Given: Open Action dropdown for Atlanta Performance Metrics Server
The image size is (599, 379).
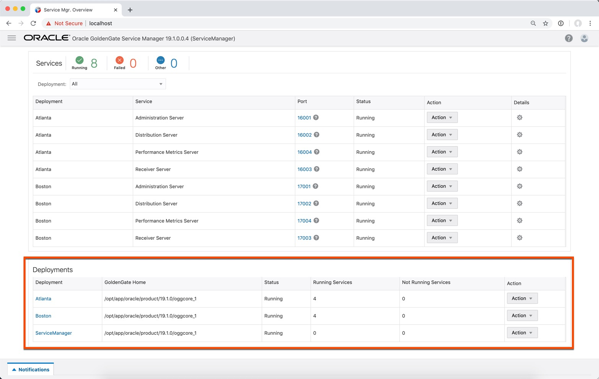Looking at the screenshot, I should click(x=442, y=152).
